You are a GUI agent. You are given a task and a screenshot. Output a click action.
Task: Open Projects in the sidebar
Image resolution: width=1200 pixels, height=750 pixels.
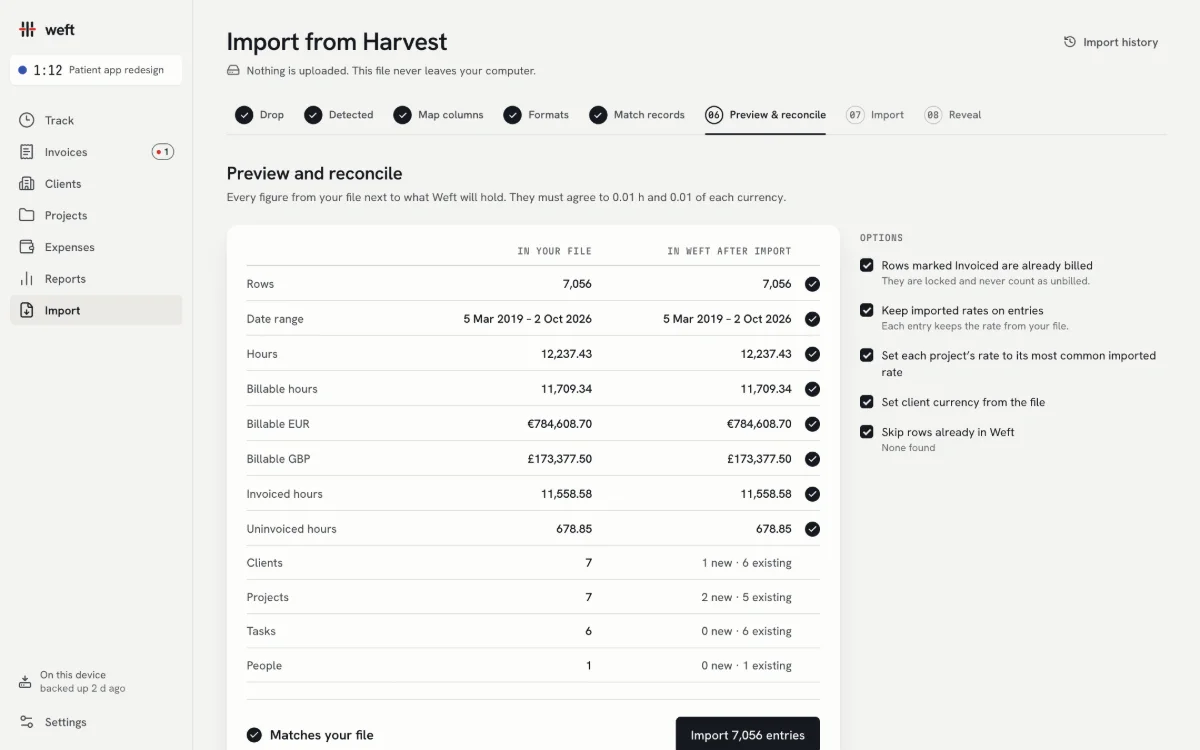(96, 215)
